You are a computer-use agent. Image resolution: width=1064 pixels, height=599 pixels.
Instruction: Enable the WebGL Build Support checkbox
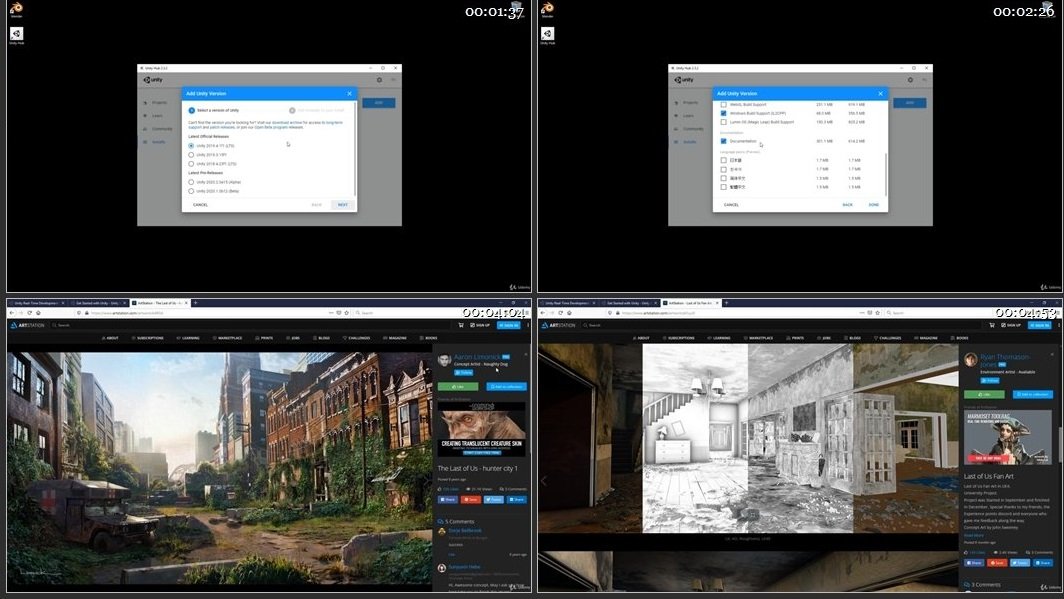pyautogui.click(x=723, y=104)
